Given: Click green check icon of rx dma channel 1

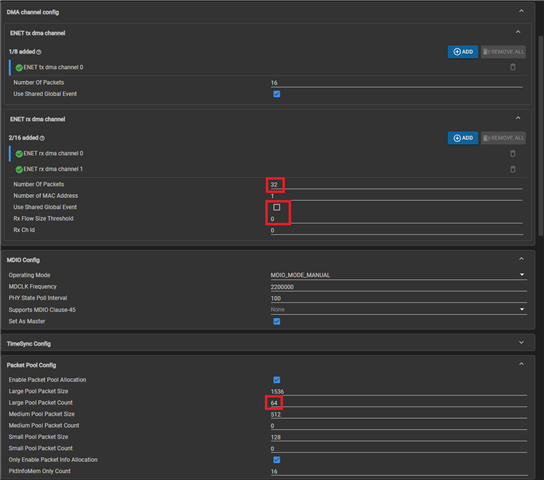Looking at the screenshot, I should point(19,169).
